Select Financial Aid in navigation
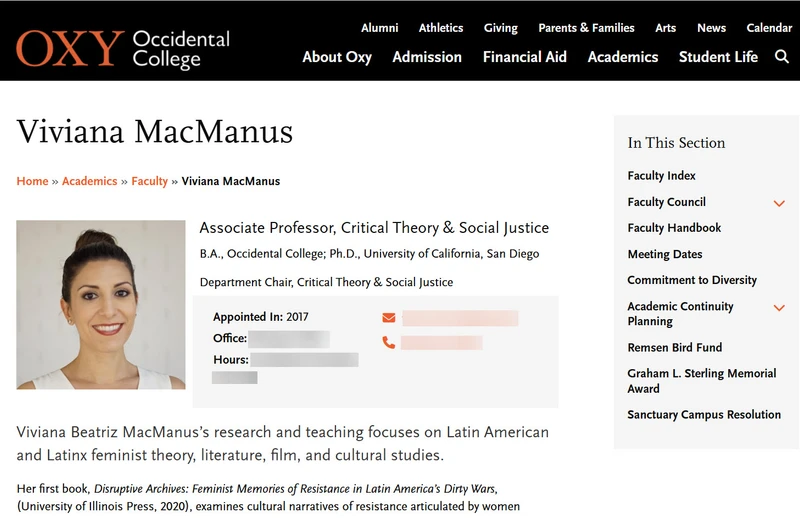This screenshot has width=800, height=518. [x=525, y=57]
